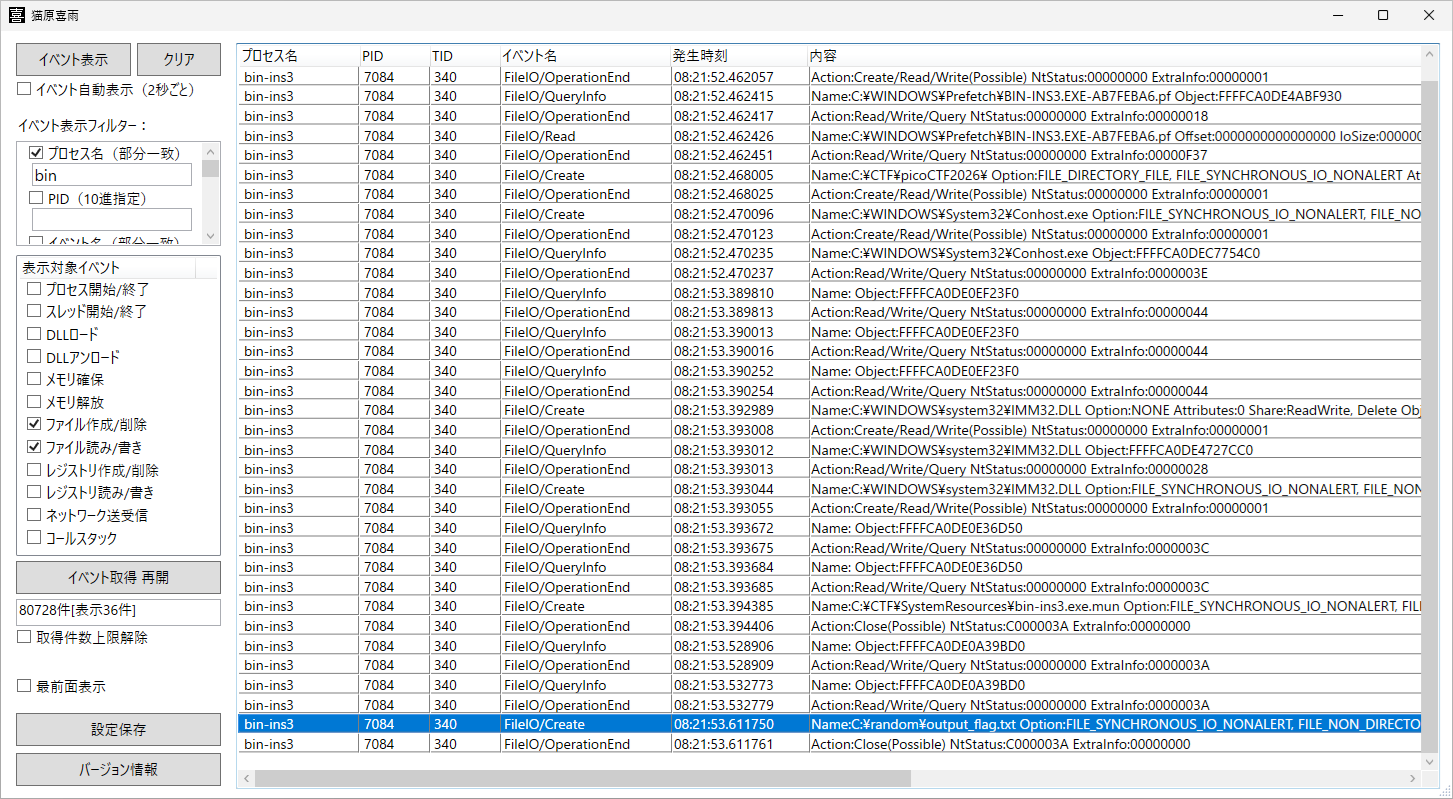The height and width of the screenshot is (799, 1453).
Task: Click the イベント名 column header
Action: tap(584, 56)
